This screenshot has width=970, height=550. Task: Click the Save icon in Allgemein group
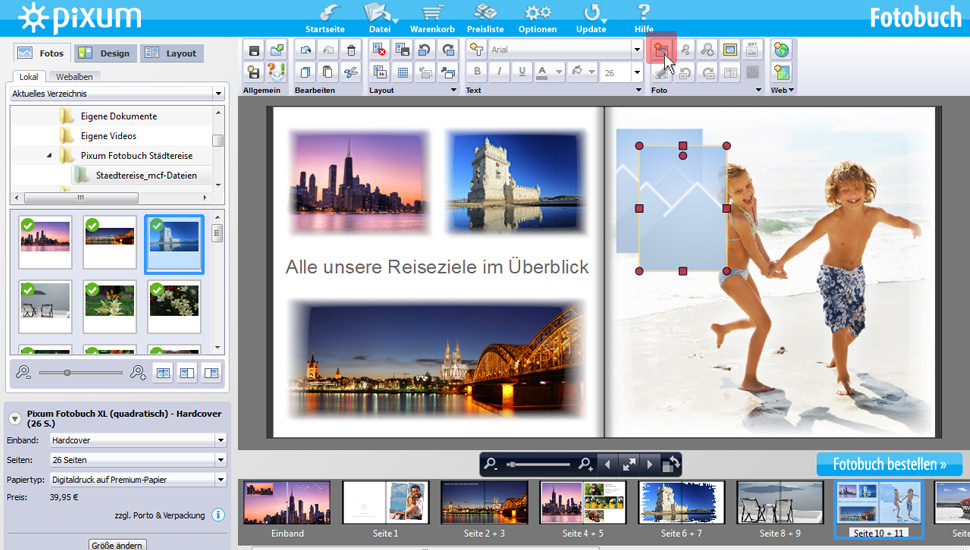(254, 50)
